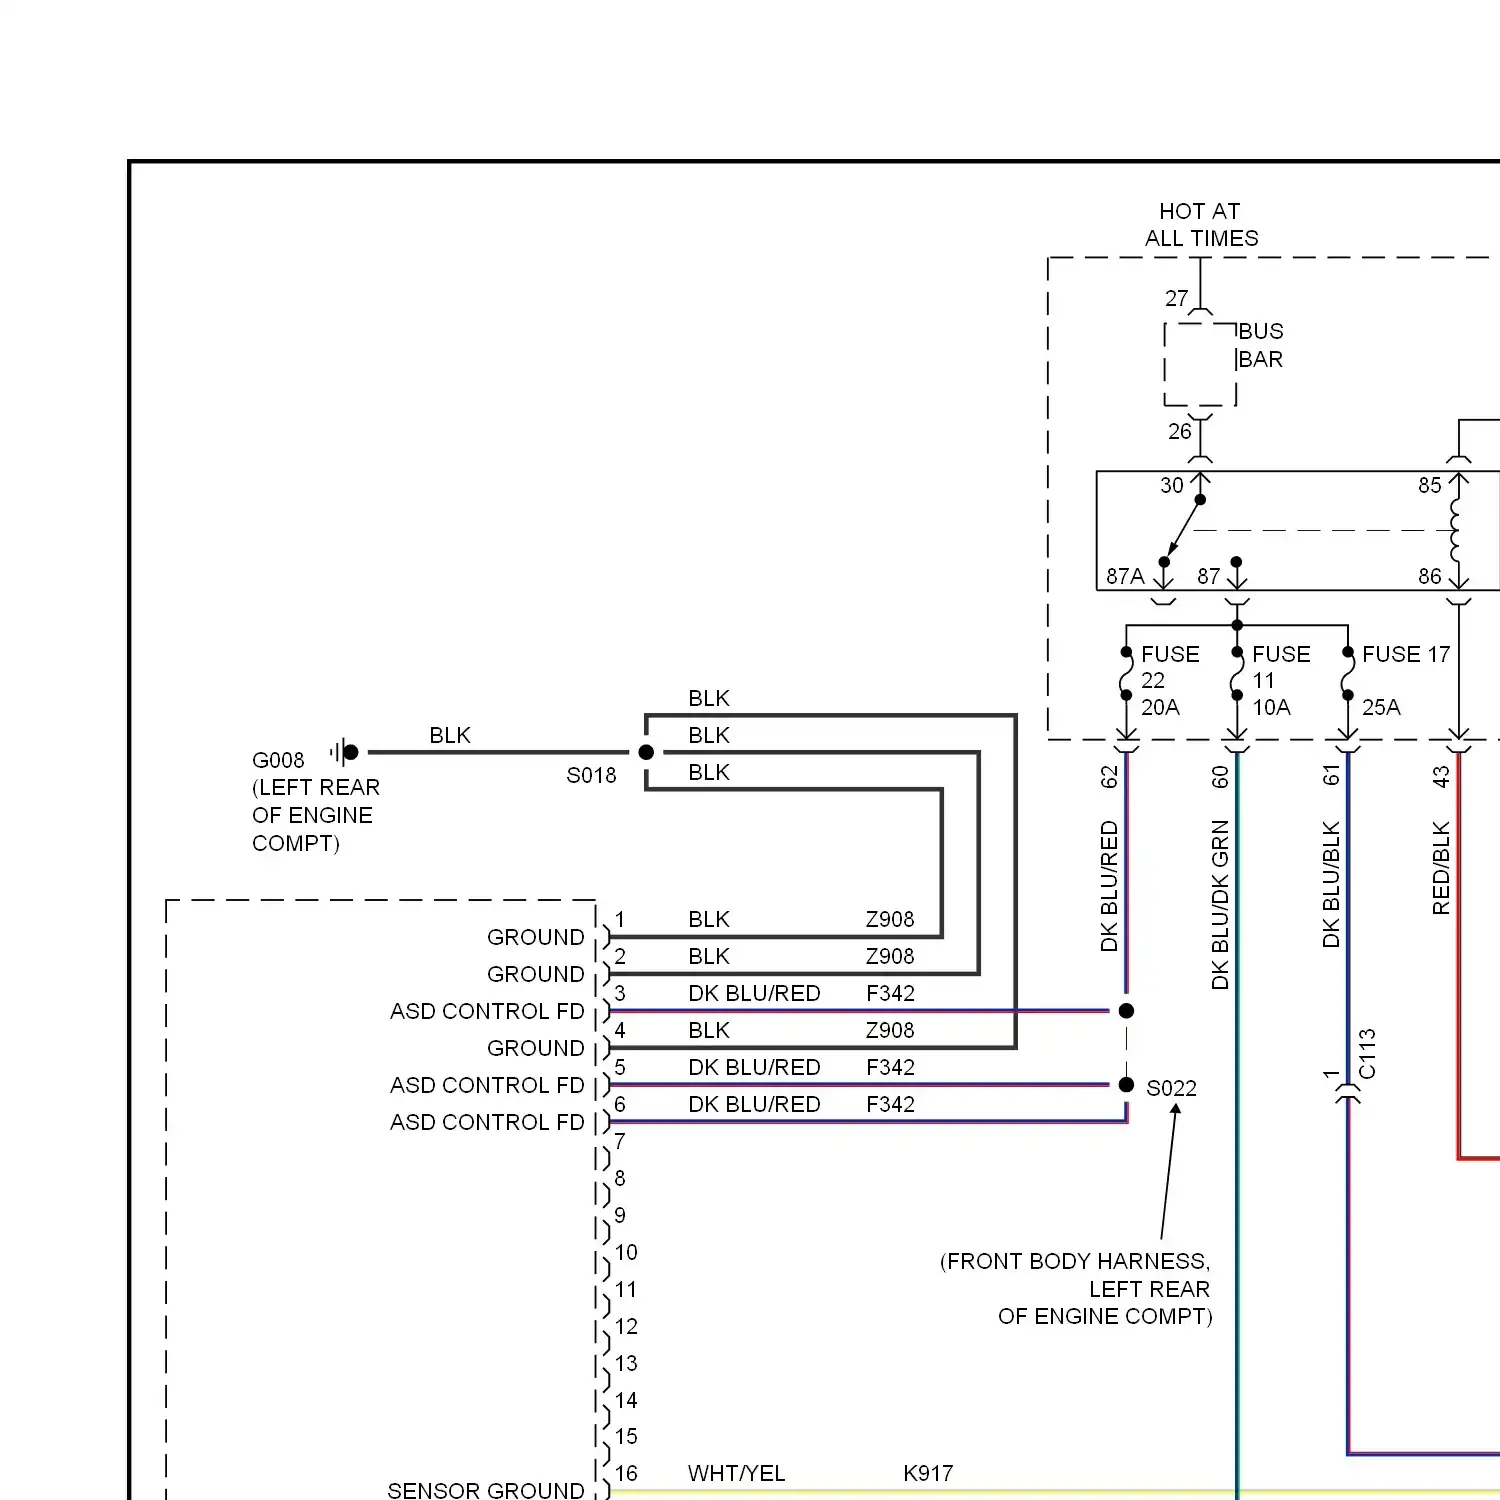Select the vertical 'DK BLU/RED' wire label

(1109, 886)
